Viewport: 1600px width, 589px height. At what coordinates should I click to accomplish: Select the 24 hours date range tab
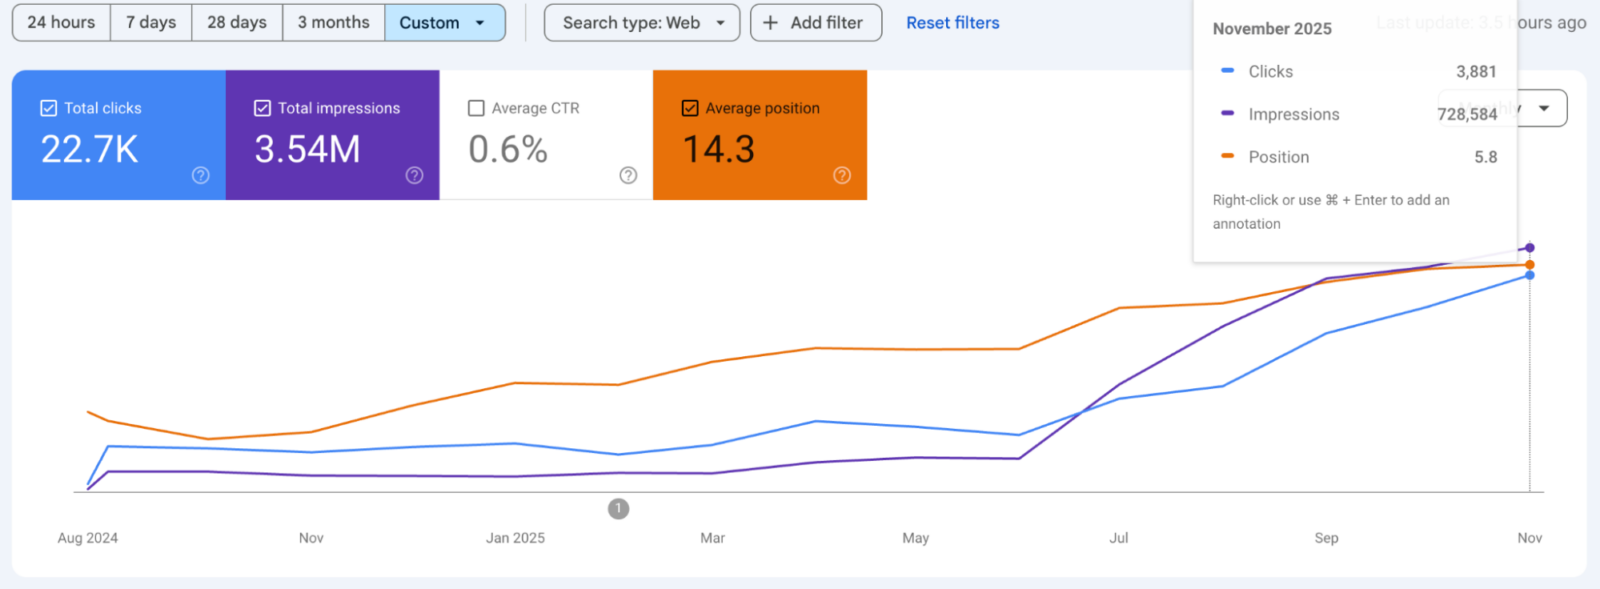point(61,22)
